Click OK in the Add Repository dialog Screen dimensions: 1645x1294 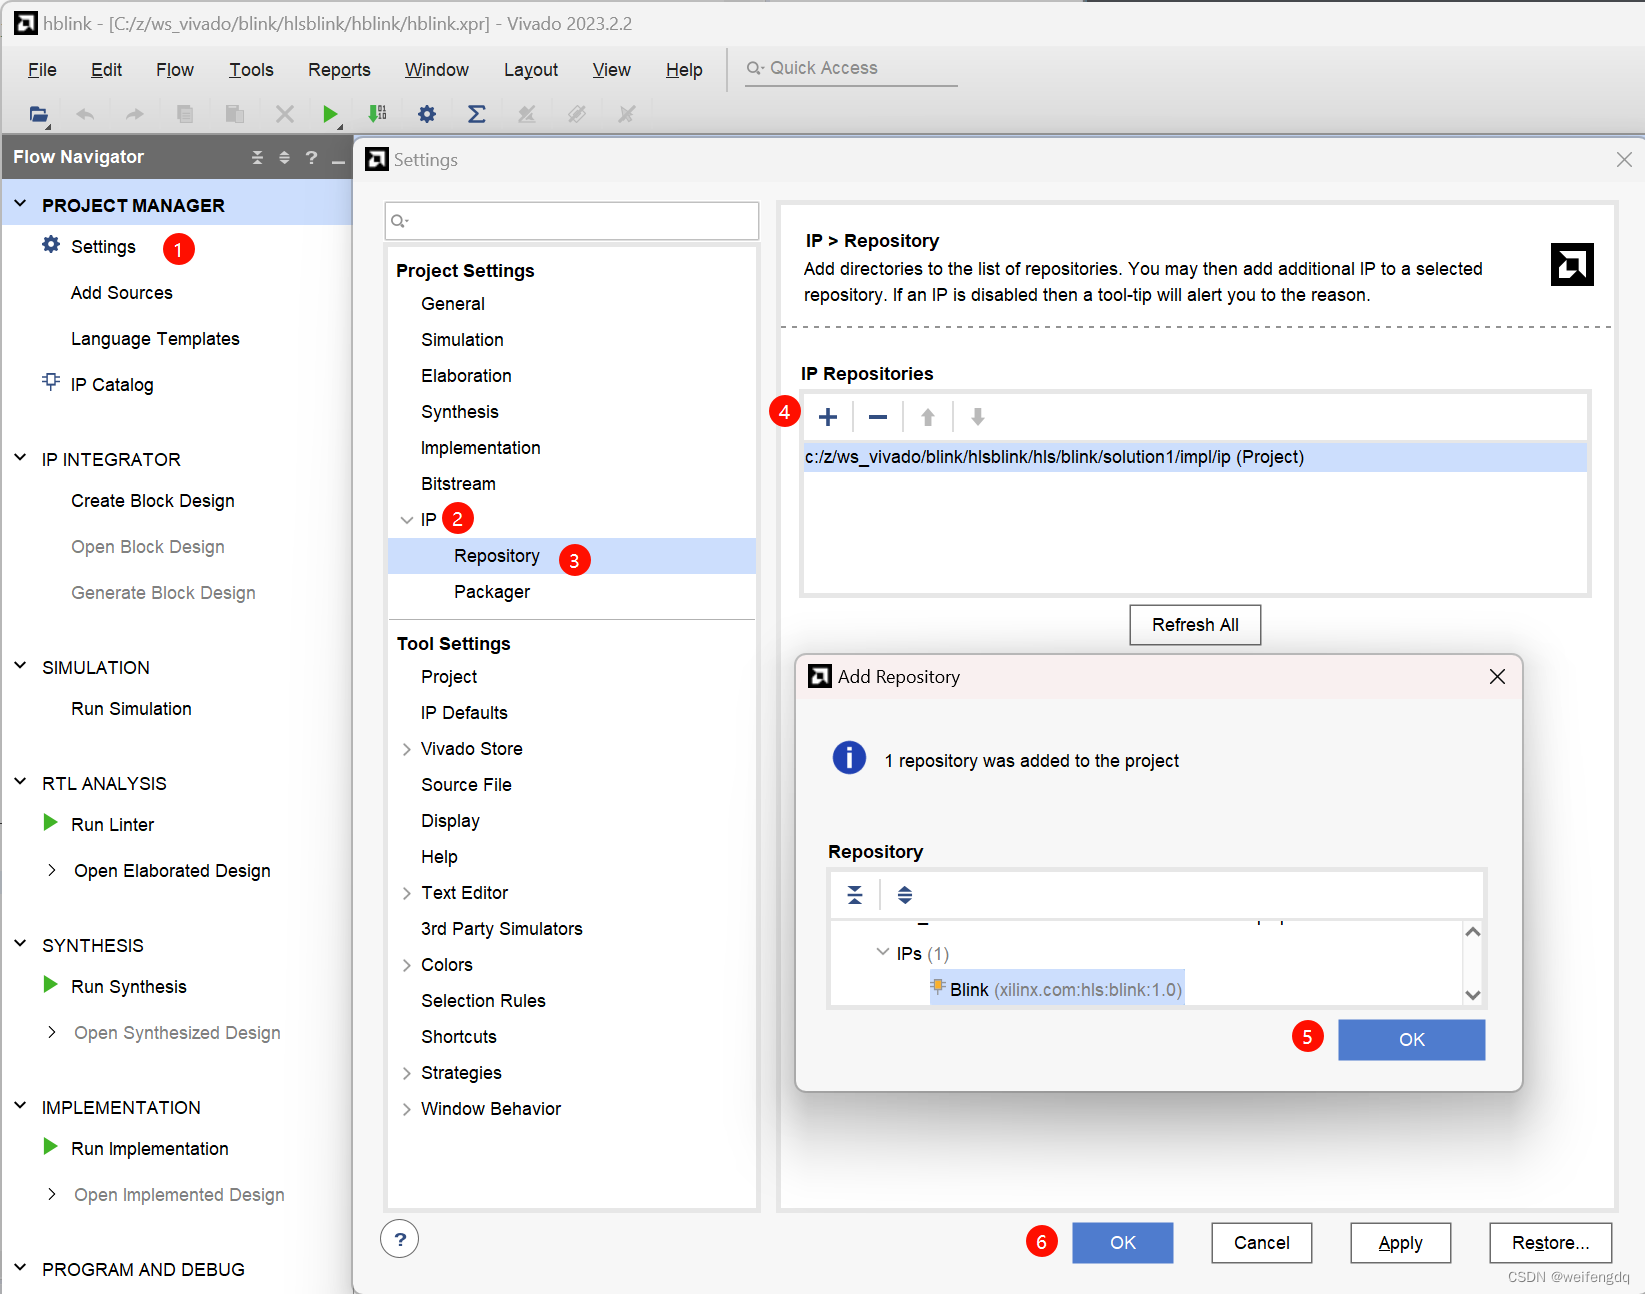coord(1411,1040)
